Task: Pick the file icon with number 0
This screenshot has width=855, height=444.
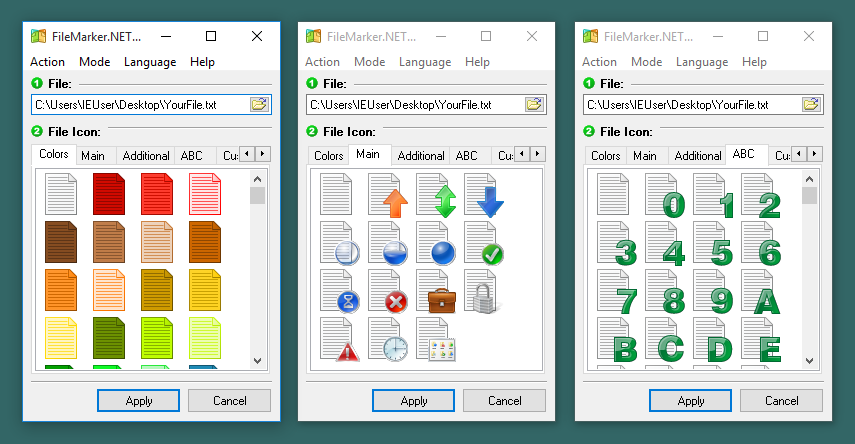Action: pos(665,196)
